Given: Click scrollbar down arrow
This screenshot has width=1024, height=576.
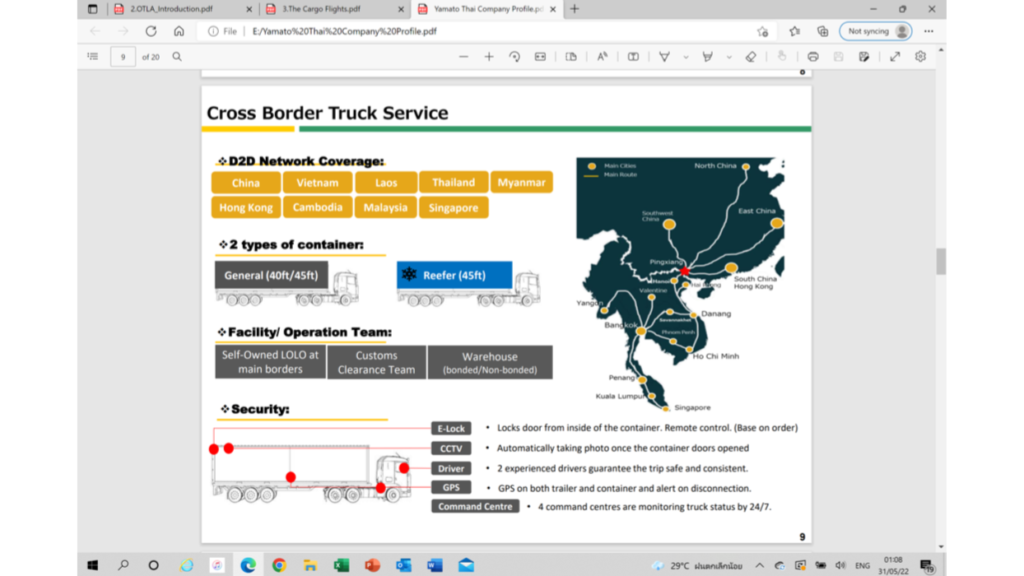Looking at the screenshot, I should [x=940, y=546].
